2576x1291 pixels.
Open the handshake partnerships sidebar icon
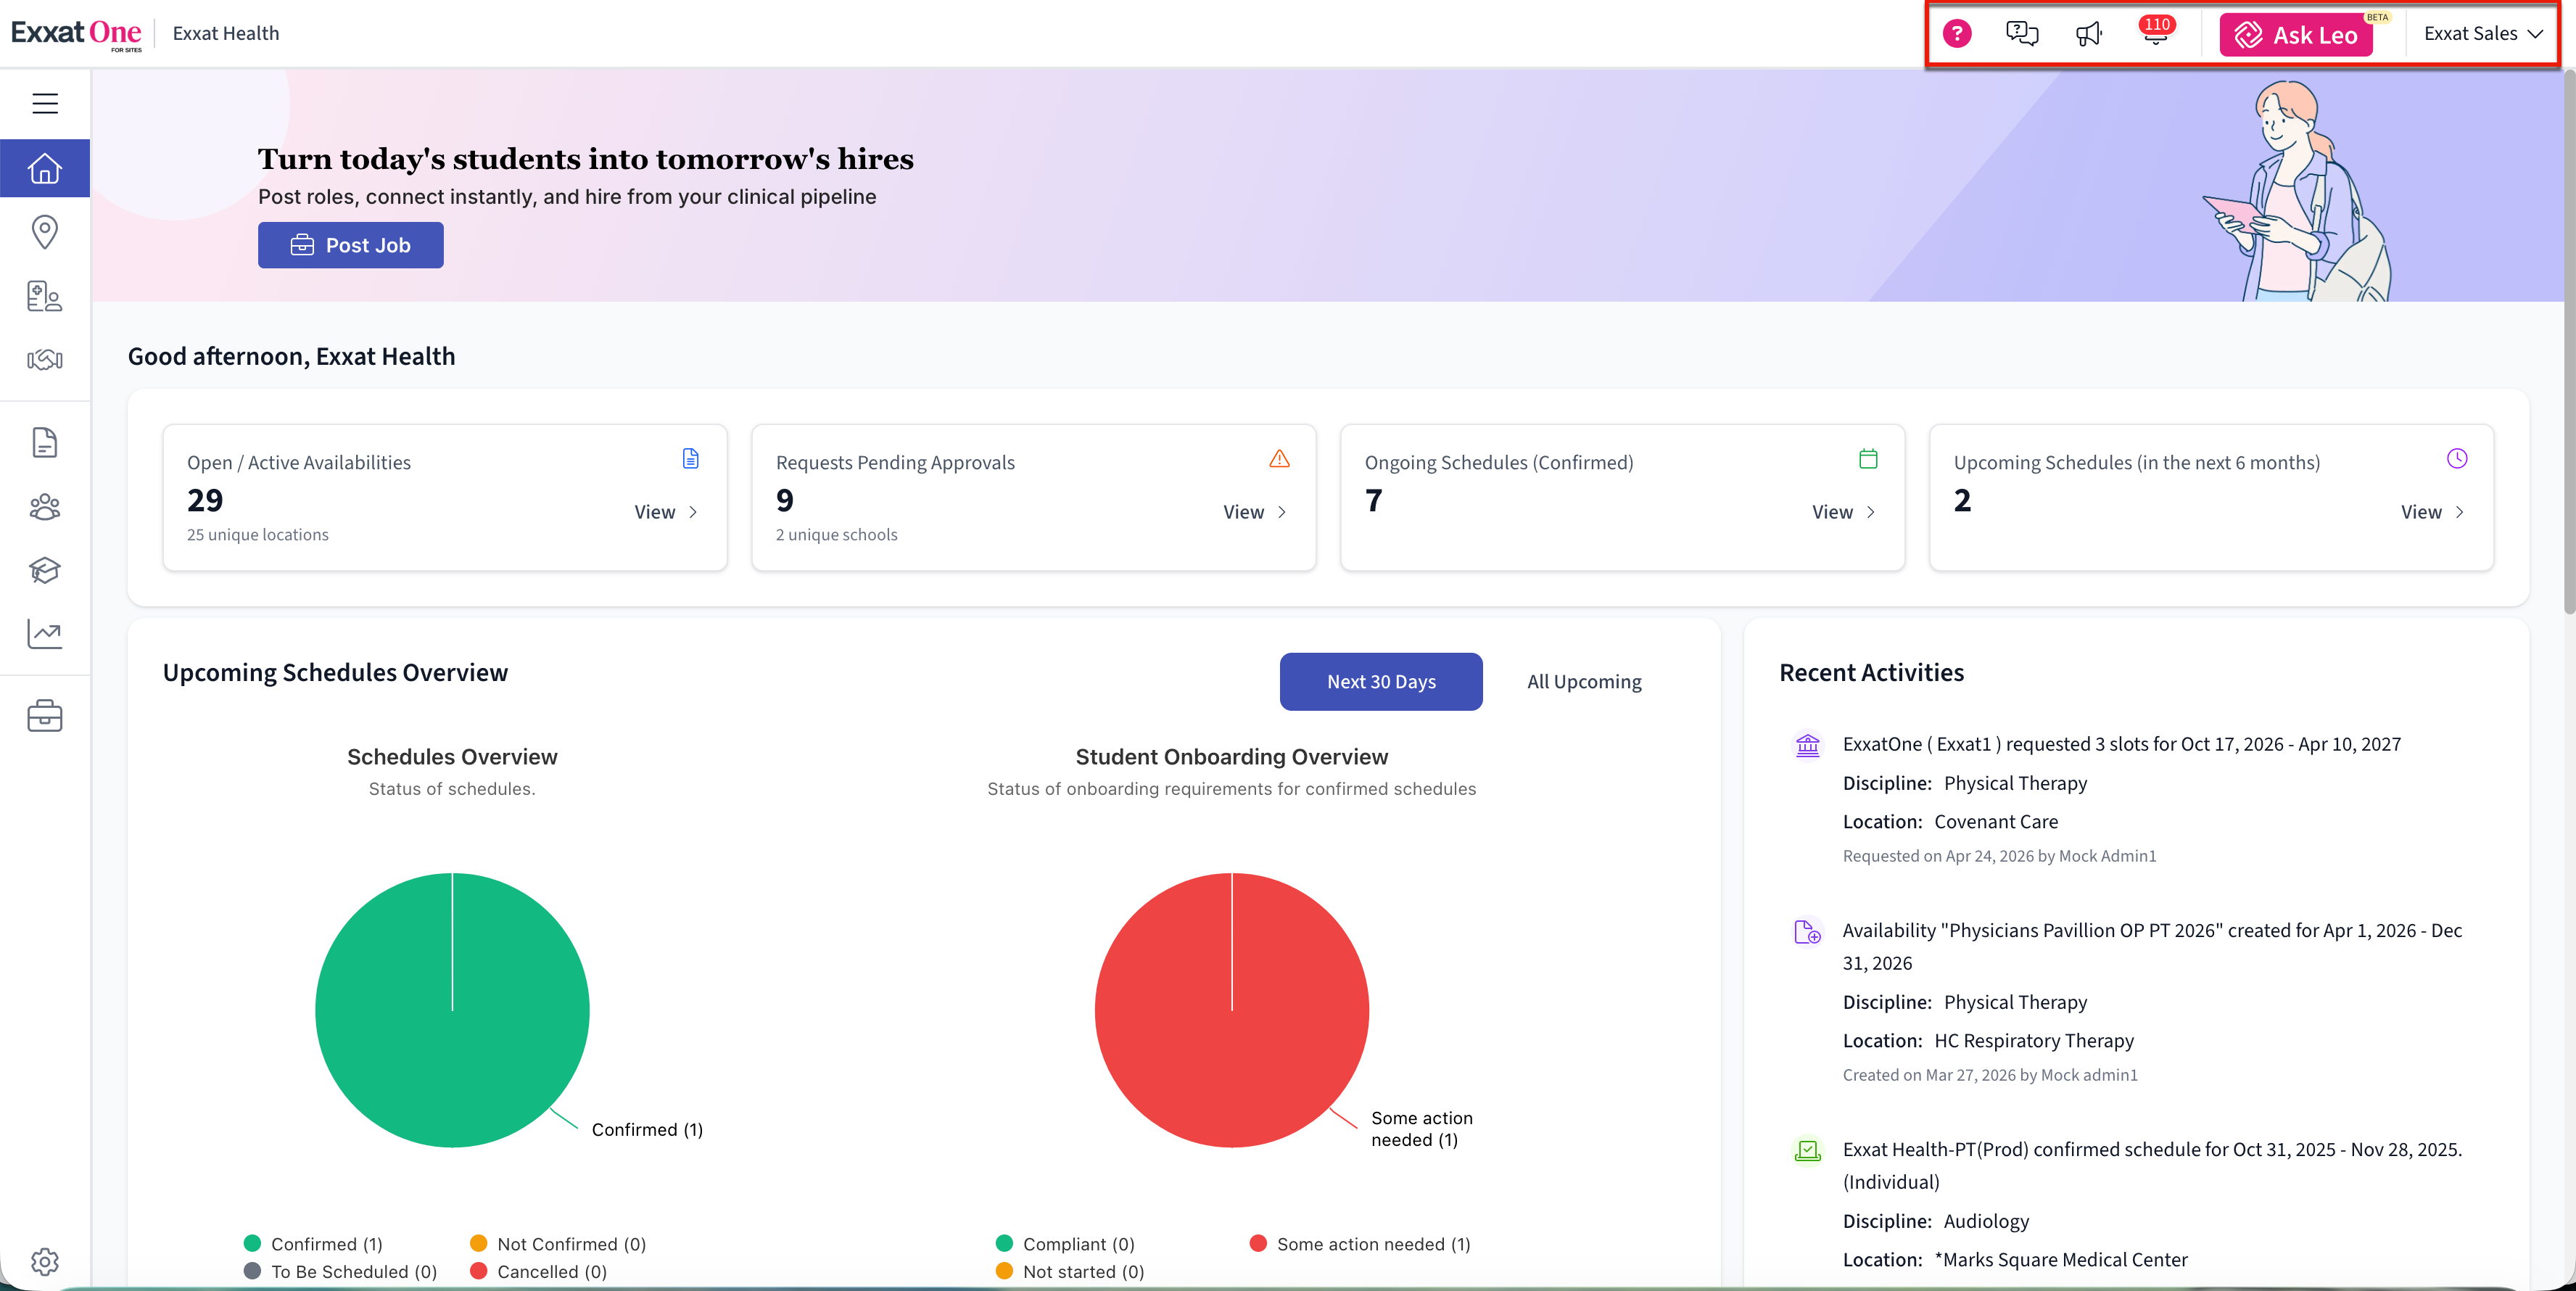click(45, 360)
